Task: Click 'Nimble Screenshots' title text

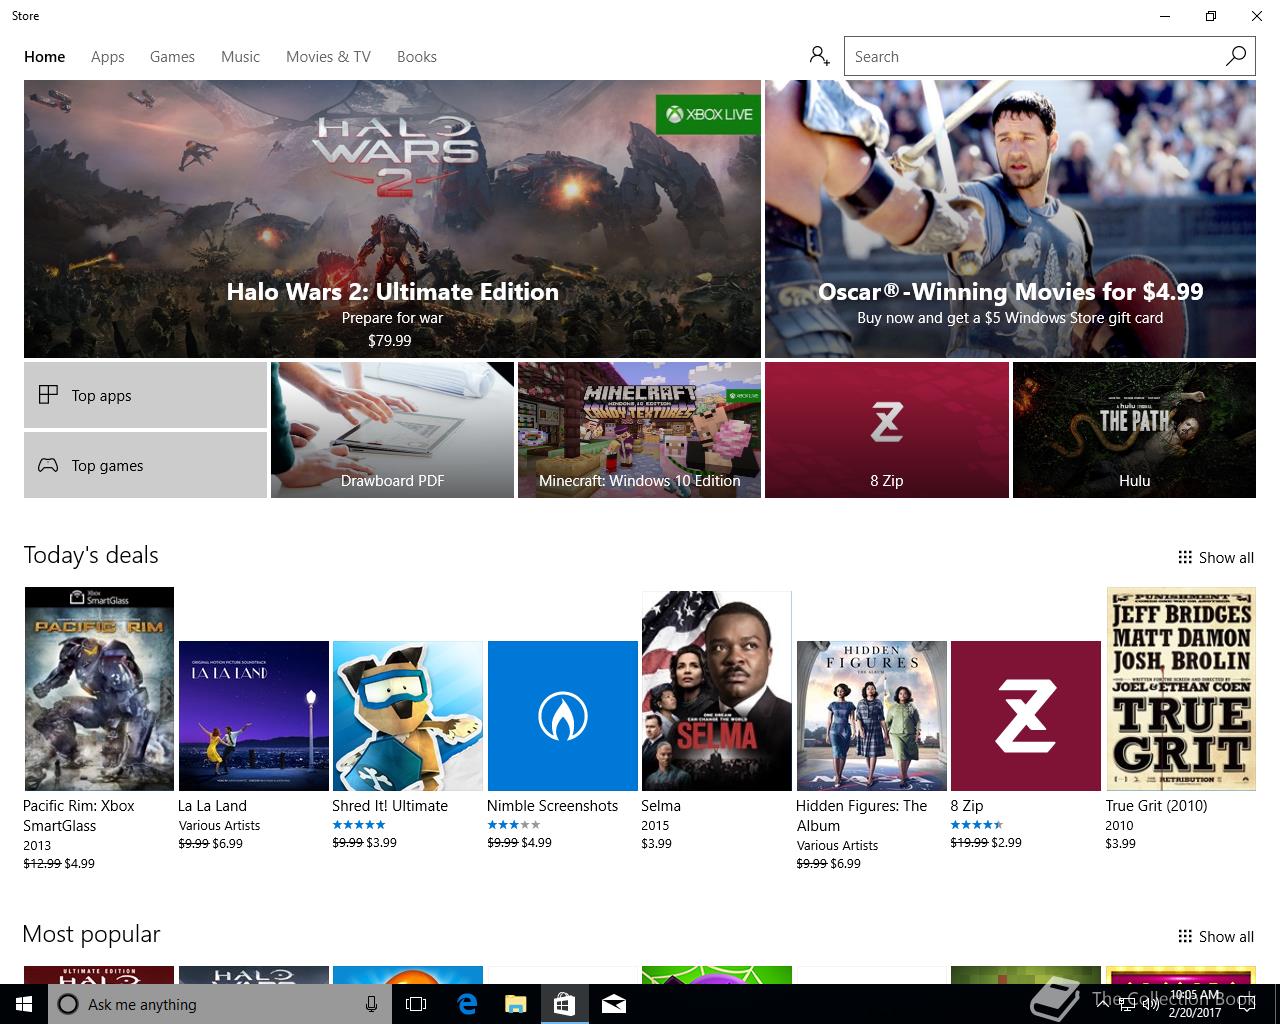Action: point(553,806)
